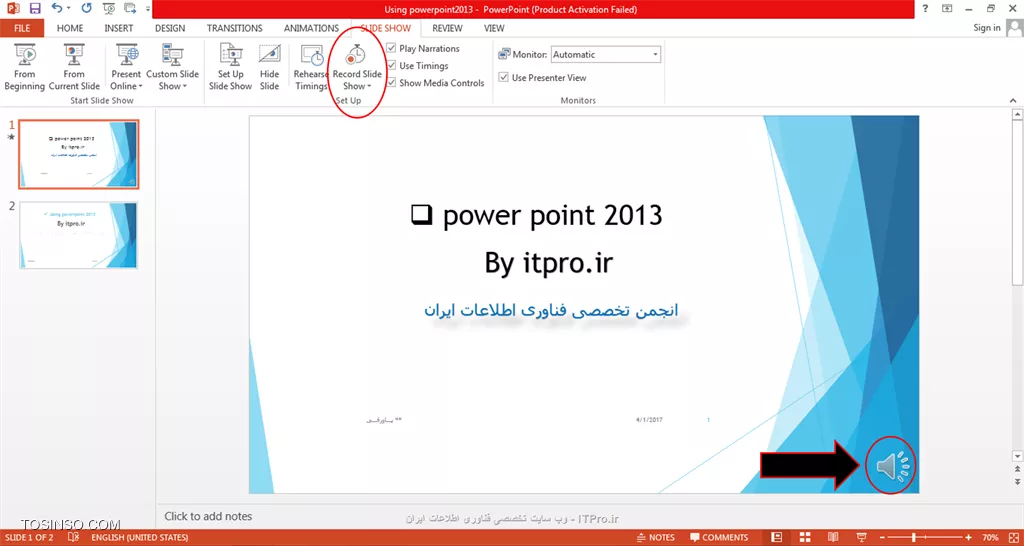Go to previous slide with double-arrow button
Image resolution: width=1024 pixels, height=546 pixels.
click(x=1017, y=468)
